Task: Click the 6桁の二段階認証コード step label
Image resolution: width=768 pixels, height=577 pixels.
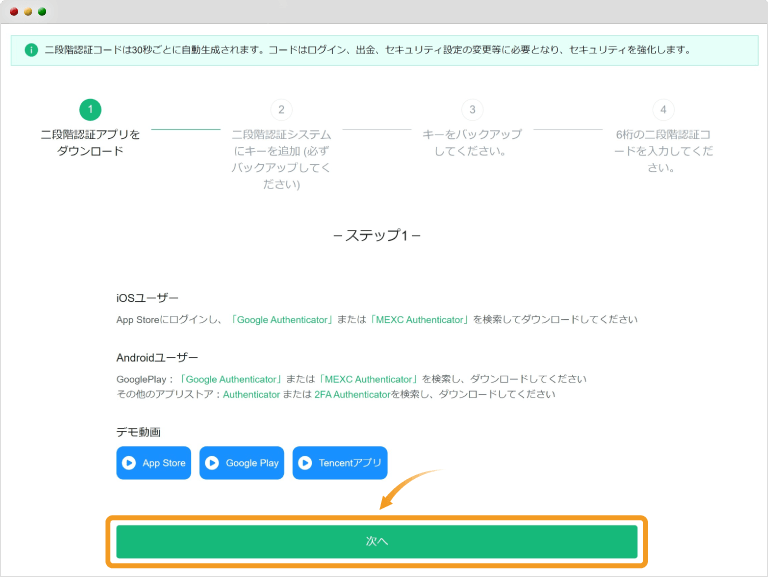Action: coord(663,151)
